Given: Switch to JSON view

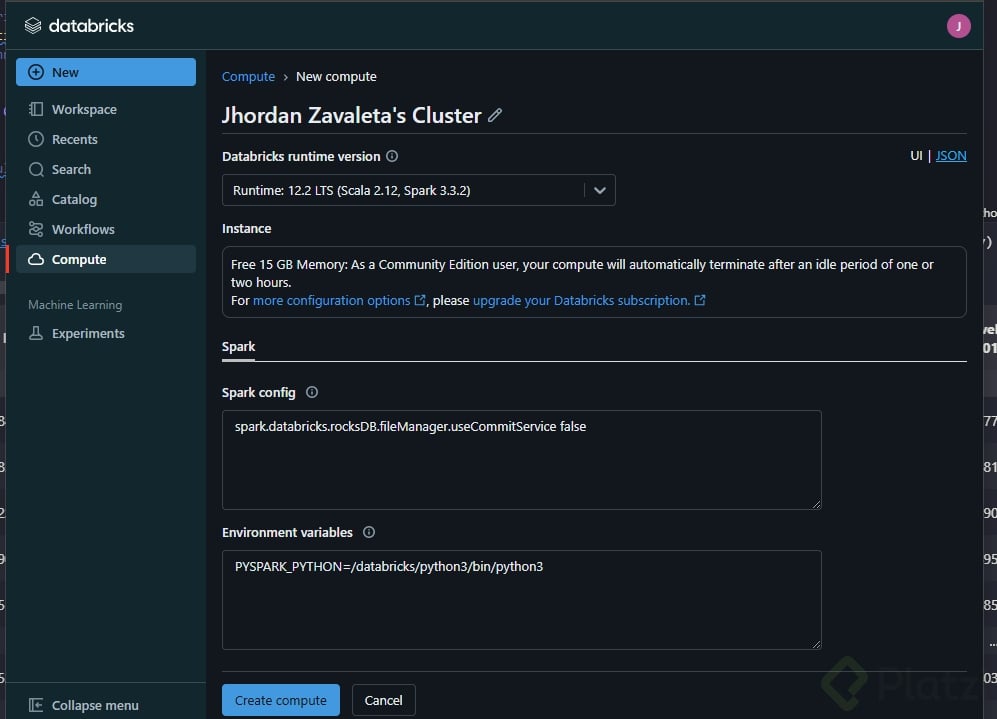Looking at the screenshot, I should [x=951, y=156].
